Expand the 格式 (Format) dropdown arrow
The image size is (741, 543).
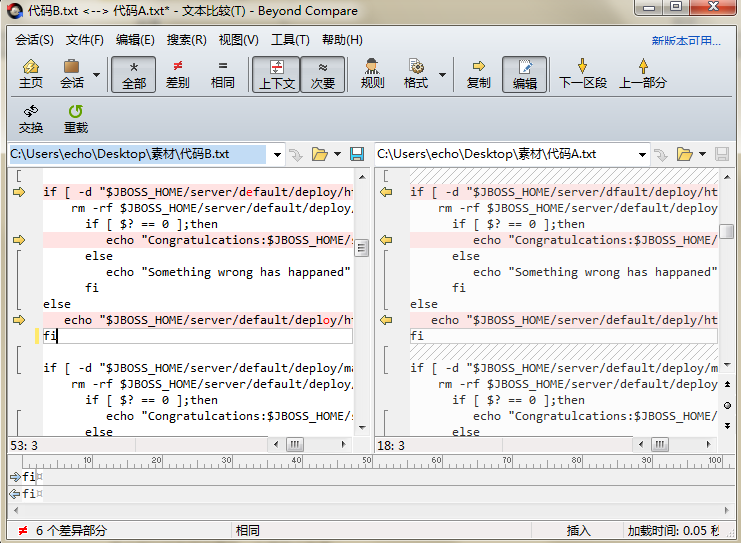(x=439, y=75)
